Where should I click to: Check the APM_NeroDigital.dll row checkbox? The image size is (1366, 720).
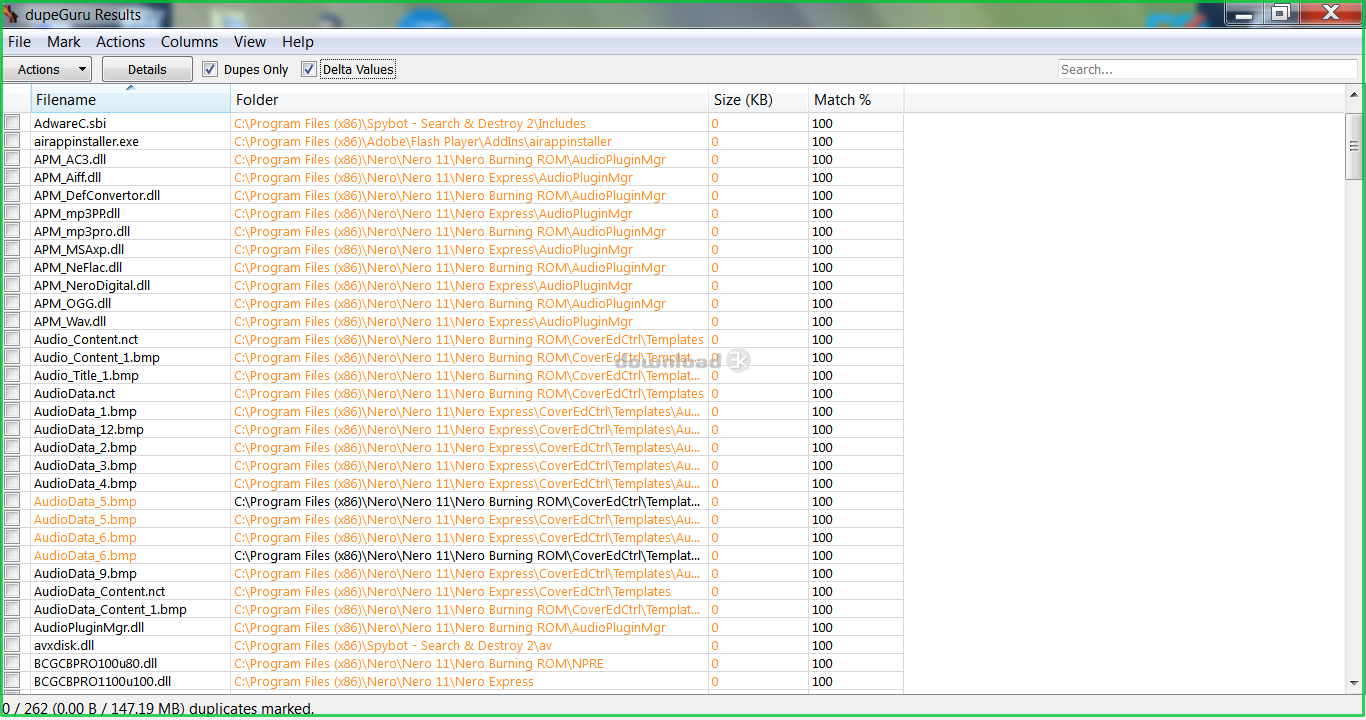click(x=12, y=285)
